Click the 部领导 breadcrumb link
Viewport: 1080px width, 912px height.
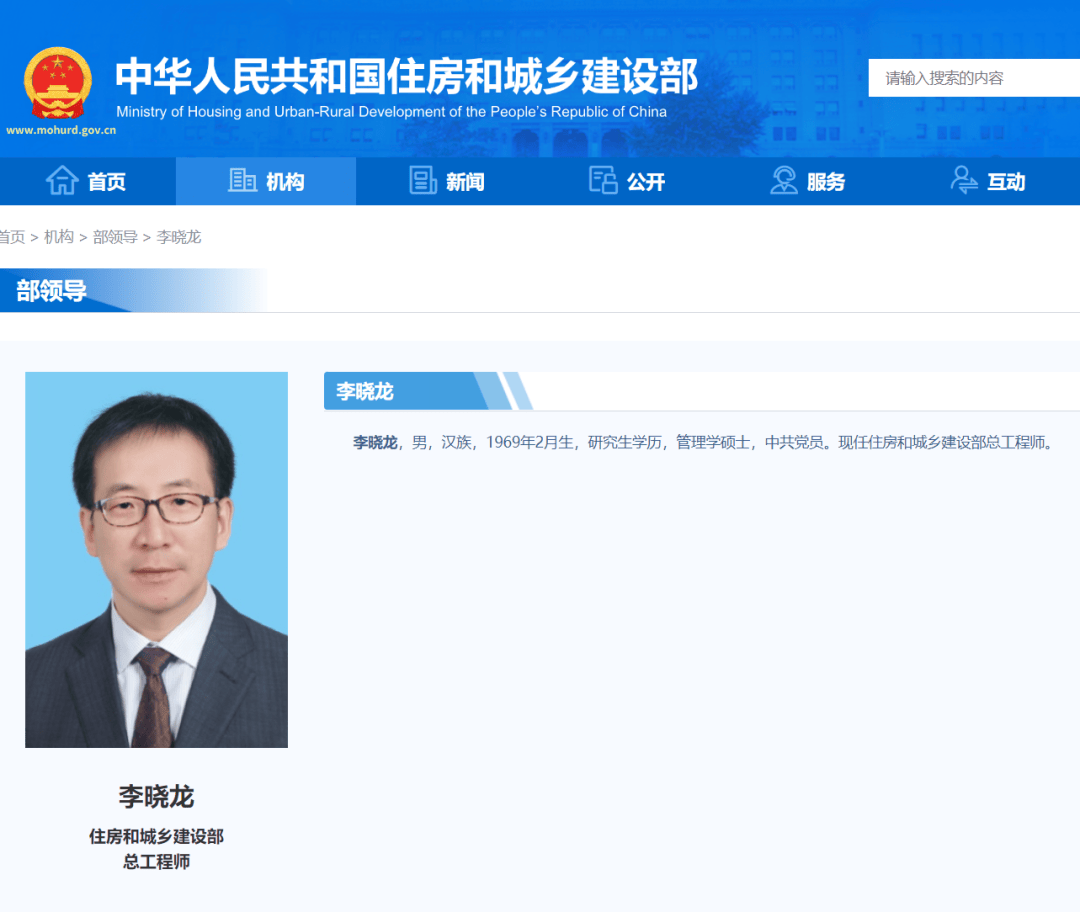115,237
